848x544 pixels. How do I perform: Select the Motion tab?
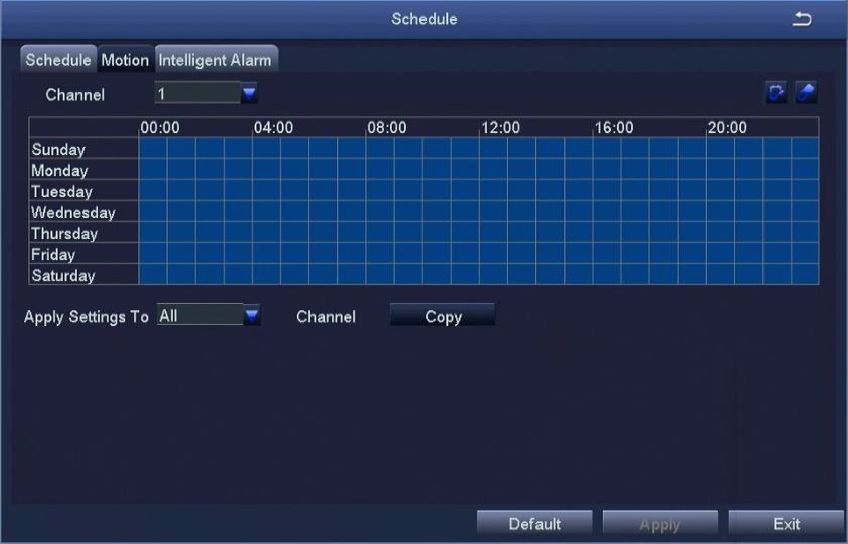pos(125,60)
